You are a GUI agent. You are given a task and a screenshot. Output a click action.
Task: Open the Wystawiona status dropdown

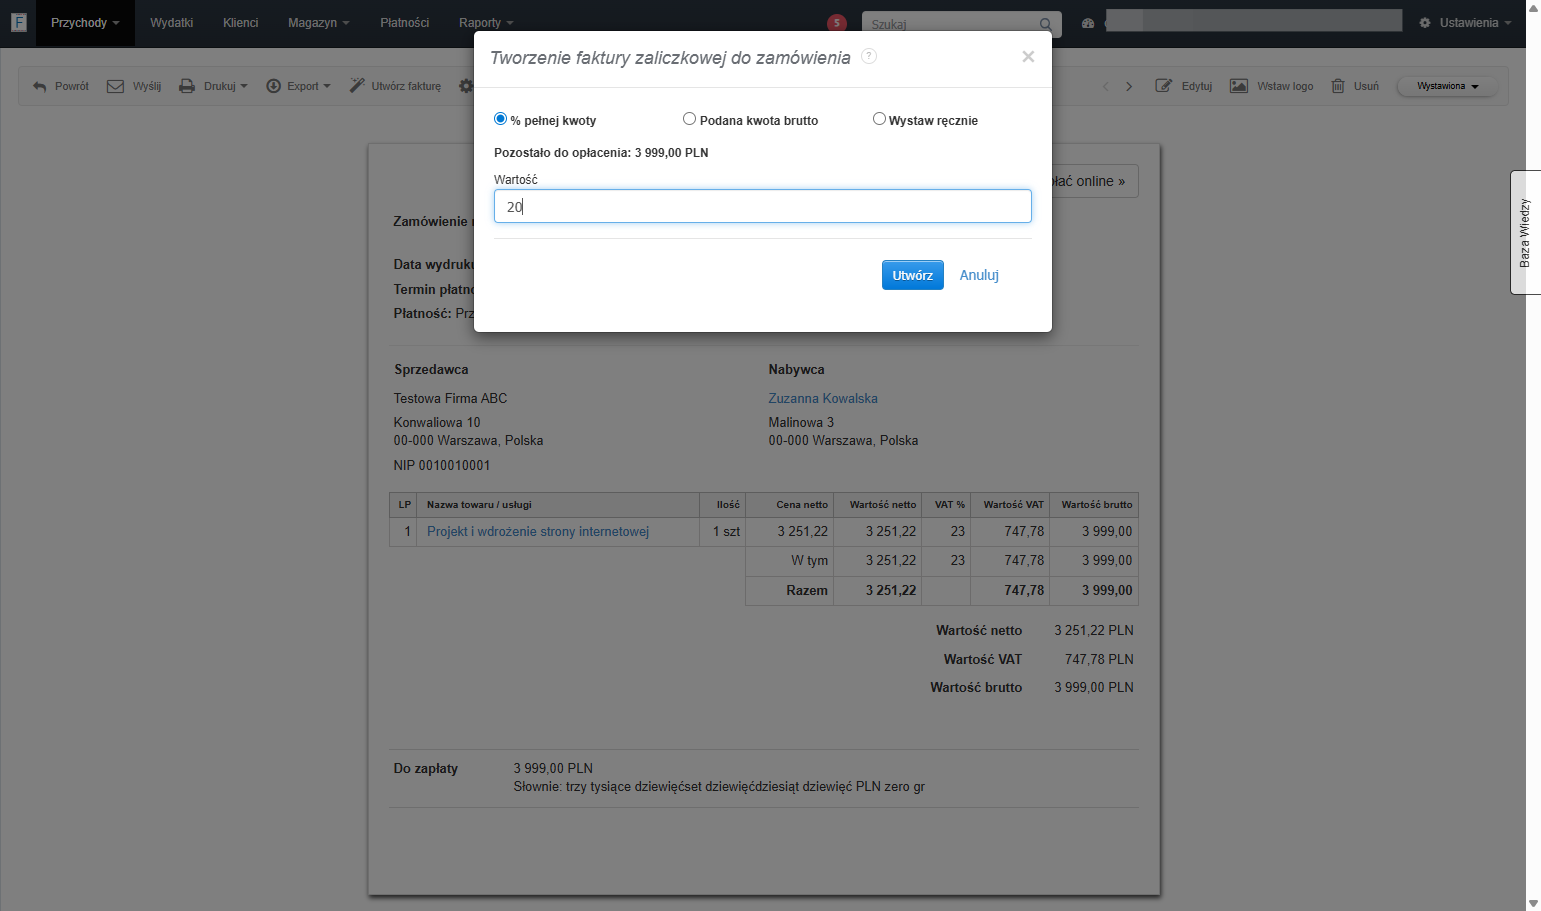coord(1447,86)
